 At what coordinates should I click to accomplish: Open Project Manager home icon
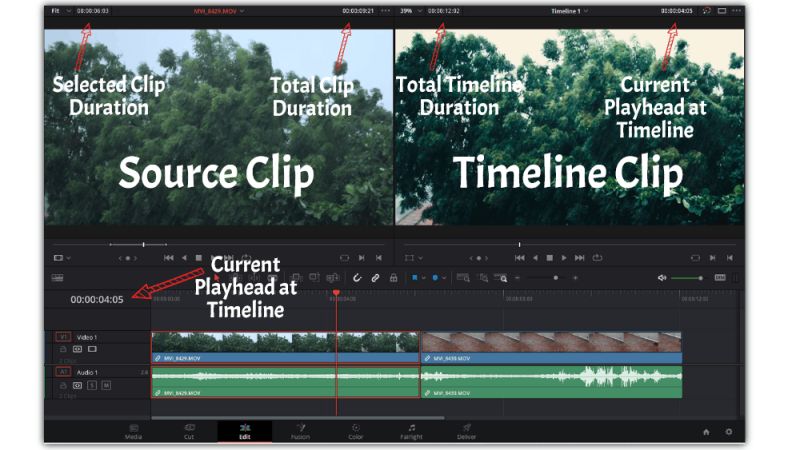[x=706, y=432]
